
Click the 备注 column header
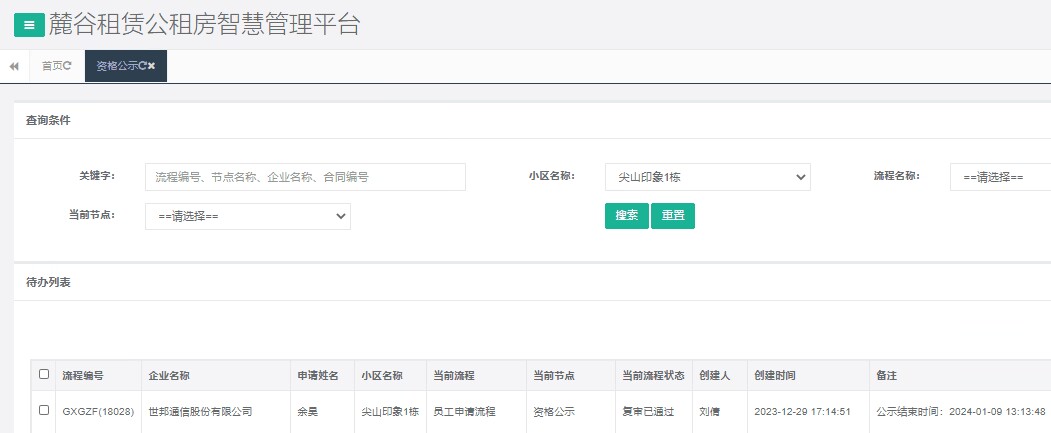click(x=886, y=376)
